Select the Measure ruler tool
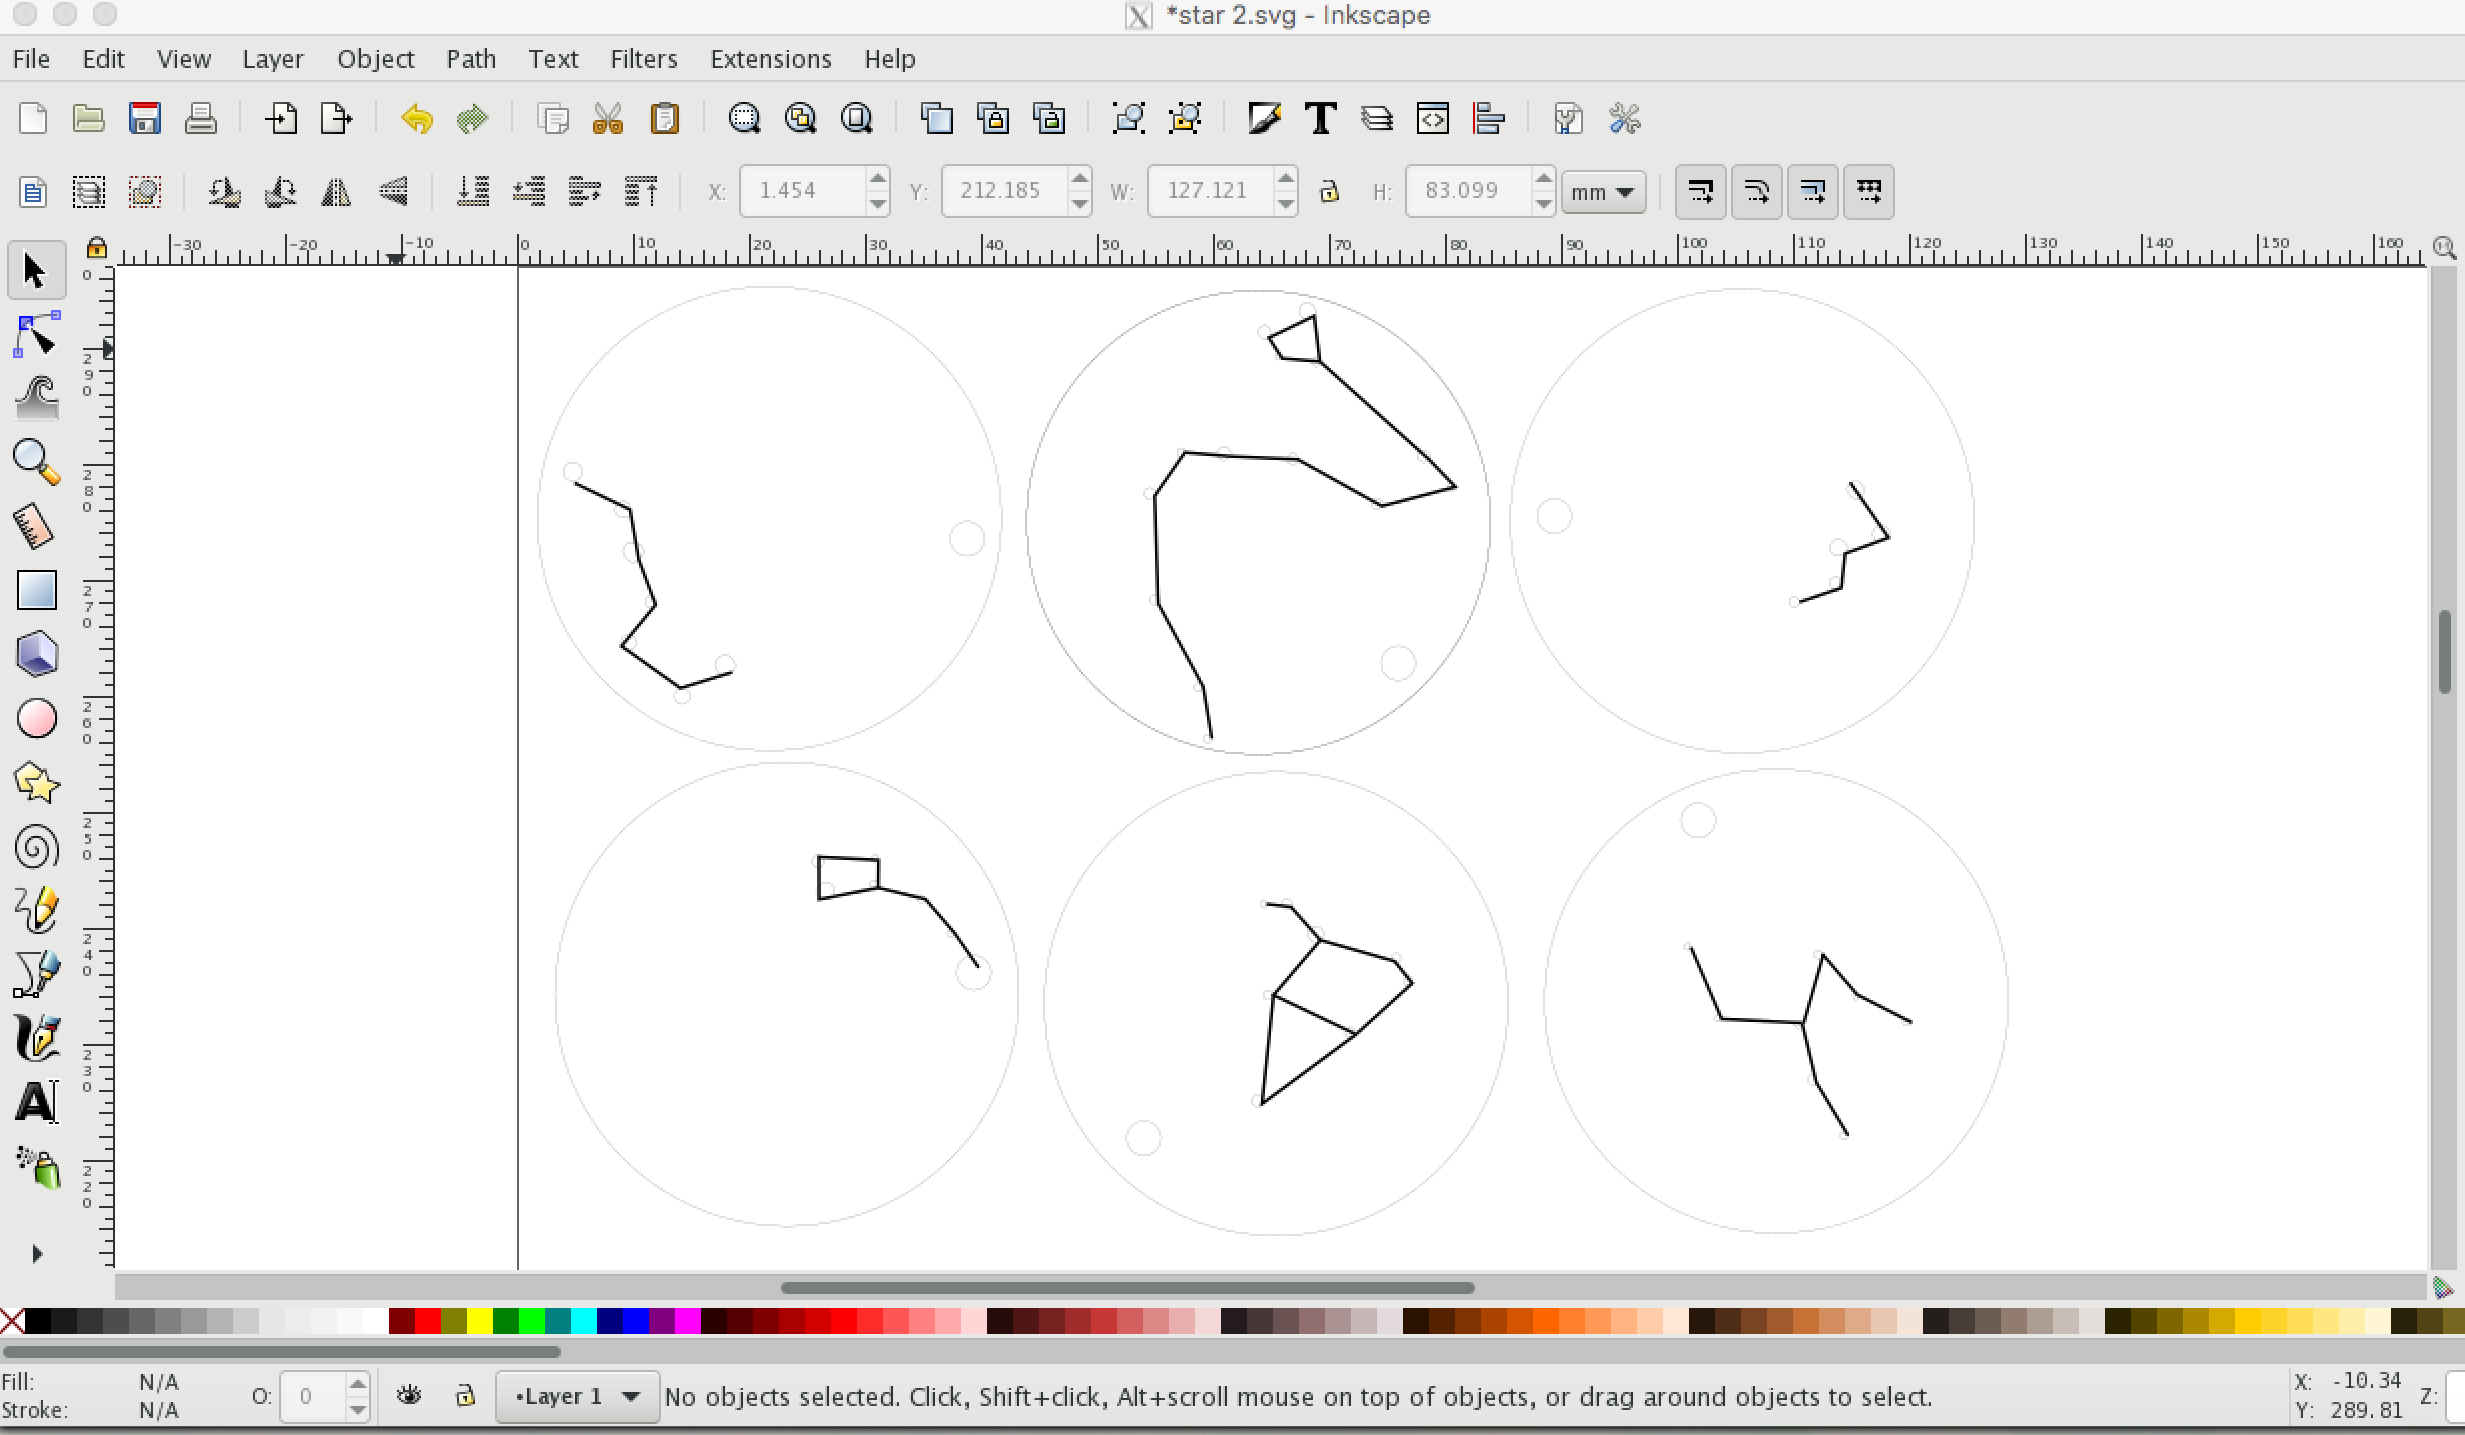This screenshot has width=2465, height=1435. (x=34, y=526)
